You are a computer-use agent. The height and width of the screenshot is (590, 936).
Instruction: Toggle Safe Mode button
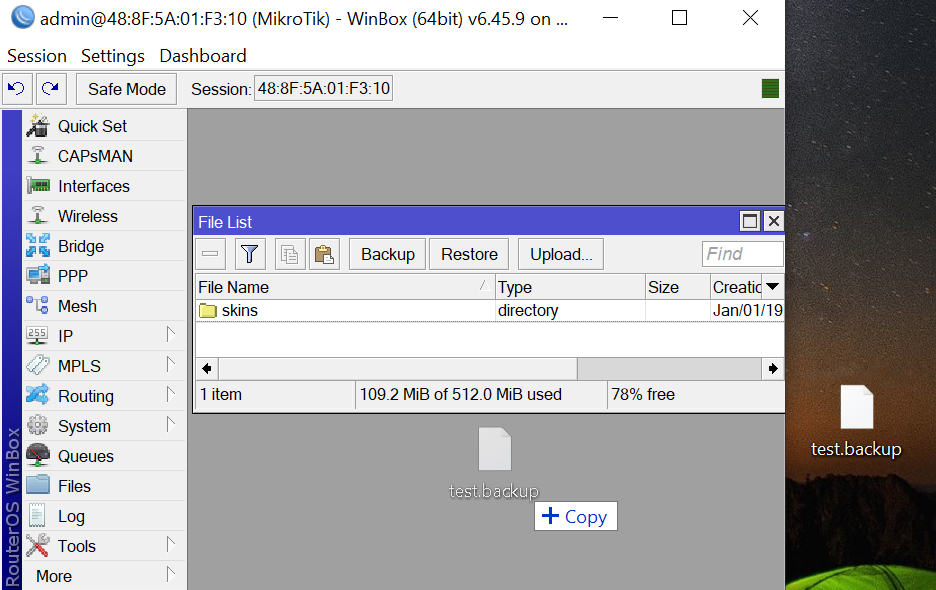[x=127, y=89]
